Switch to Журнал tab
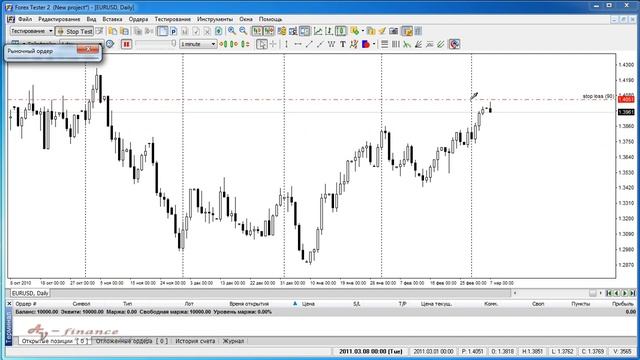The image size is (640, 360). click(233, 341)
